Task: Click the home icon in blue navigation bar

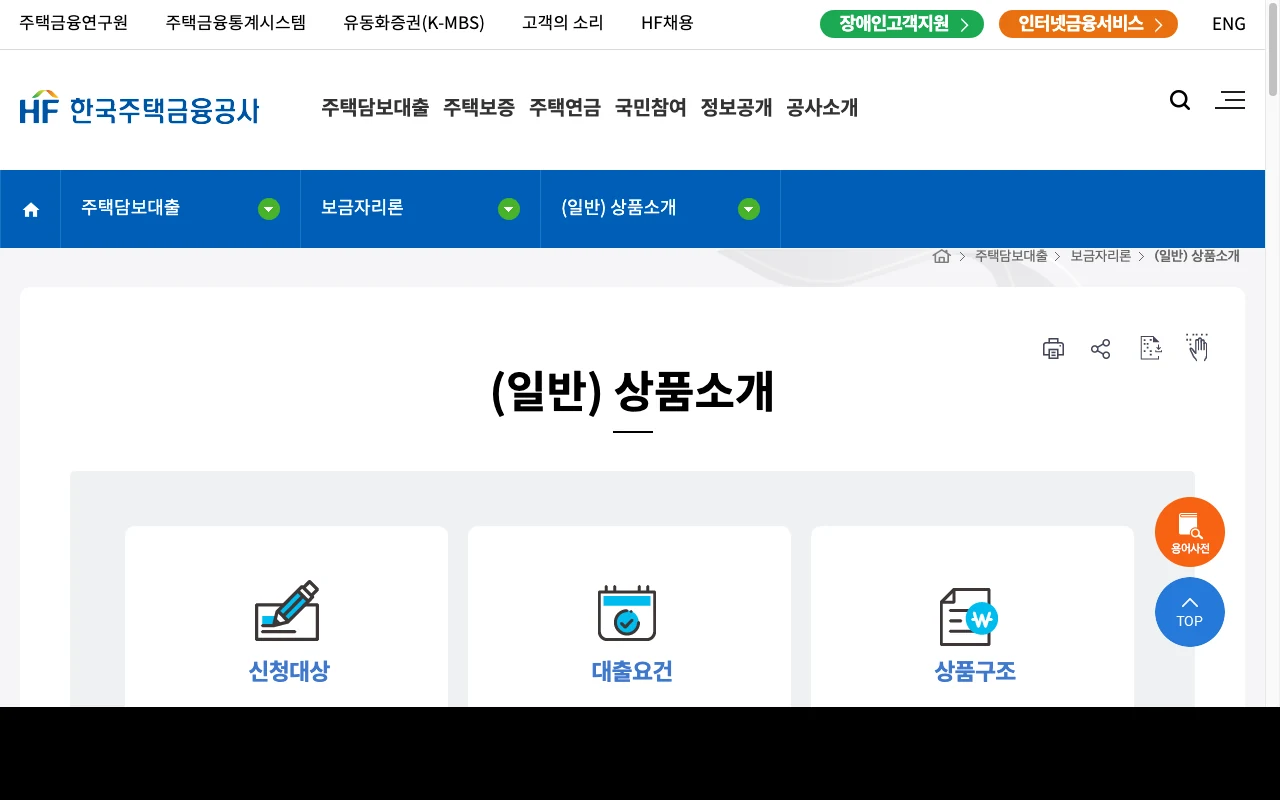Action: (x=31, y=209)
